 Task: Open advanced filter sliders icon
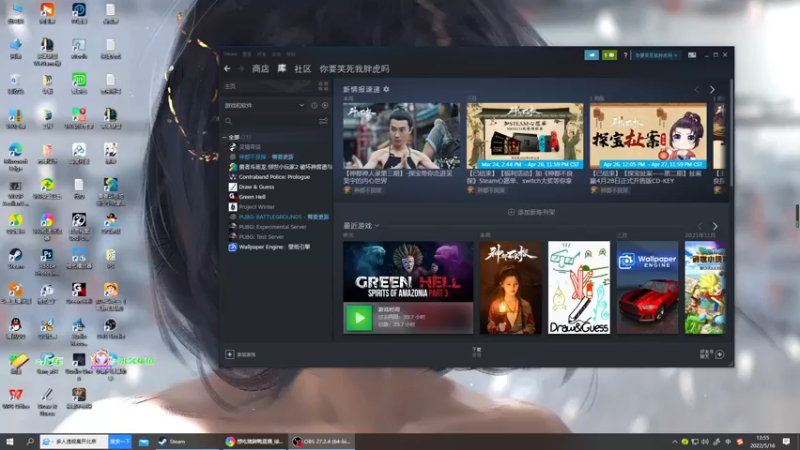coord(323,121)
